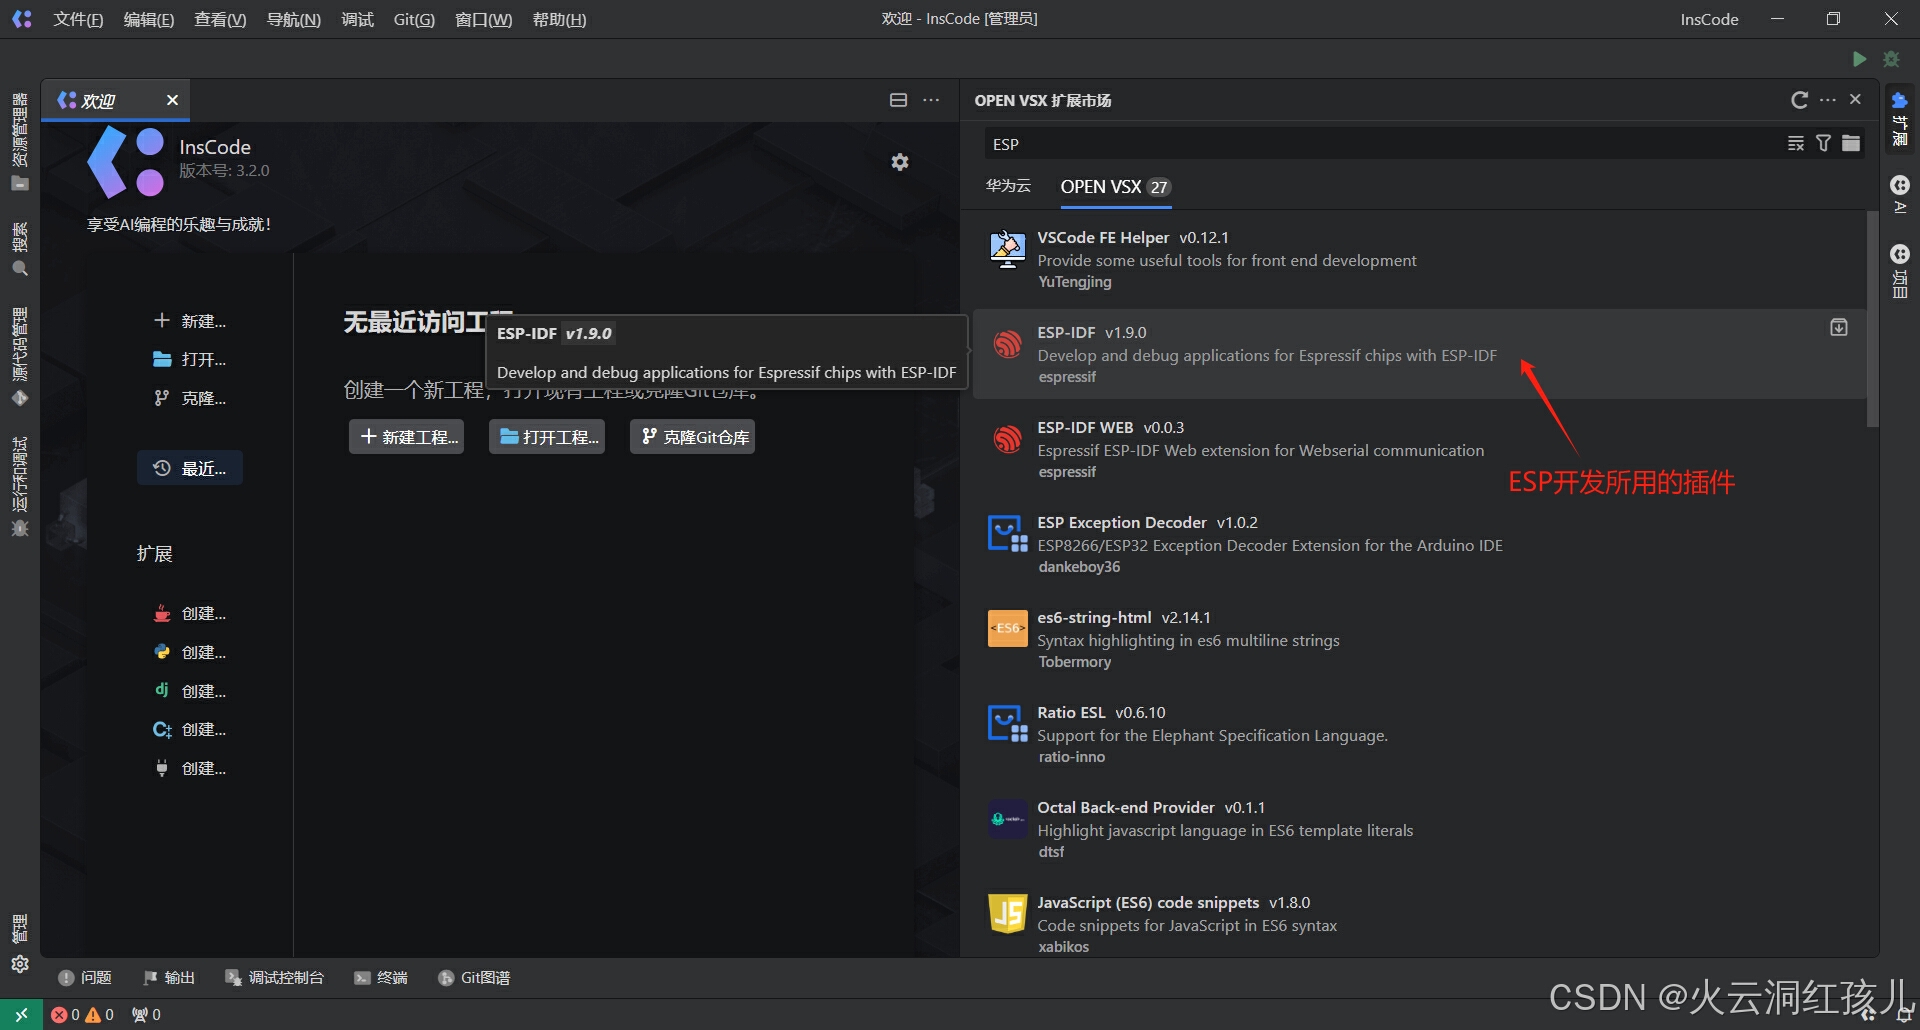This screenshot has width=1920, height=1030.
Task: Open the 资源管理器 explorer sidebar
Action: 20,141
